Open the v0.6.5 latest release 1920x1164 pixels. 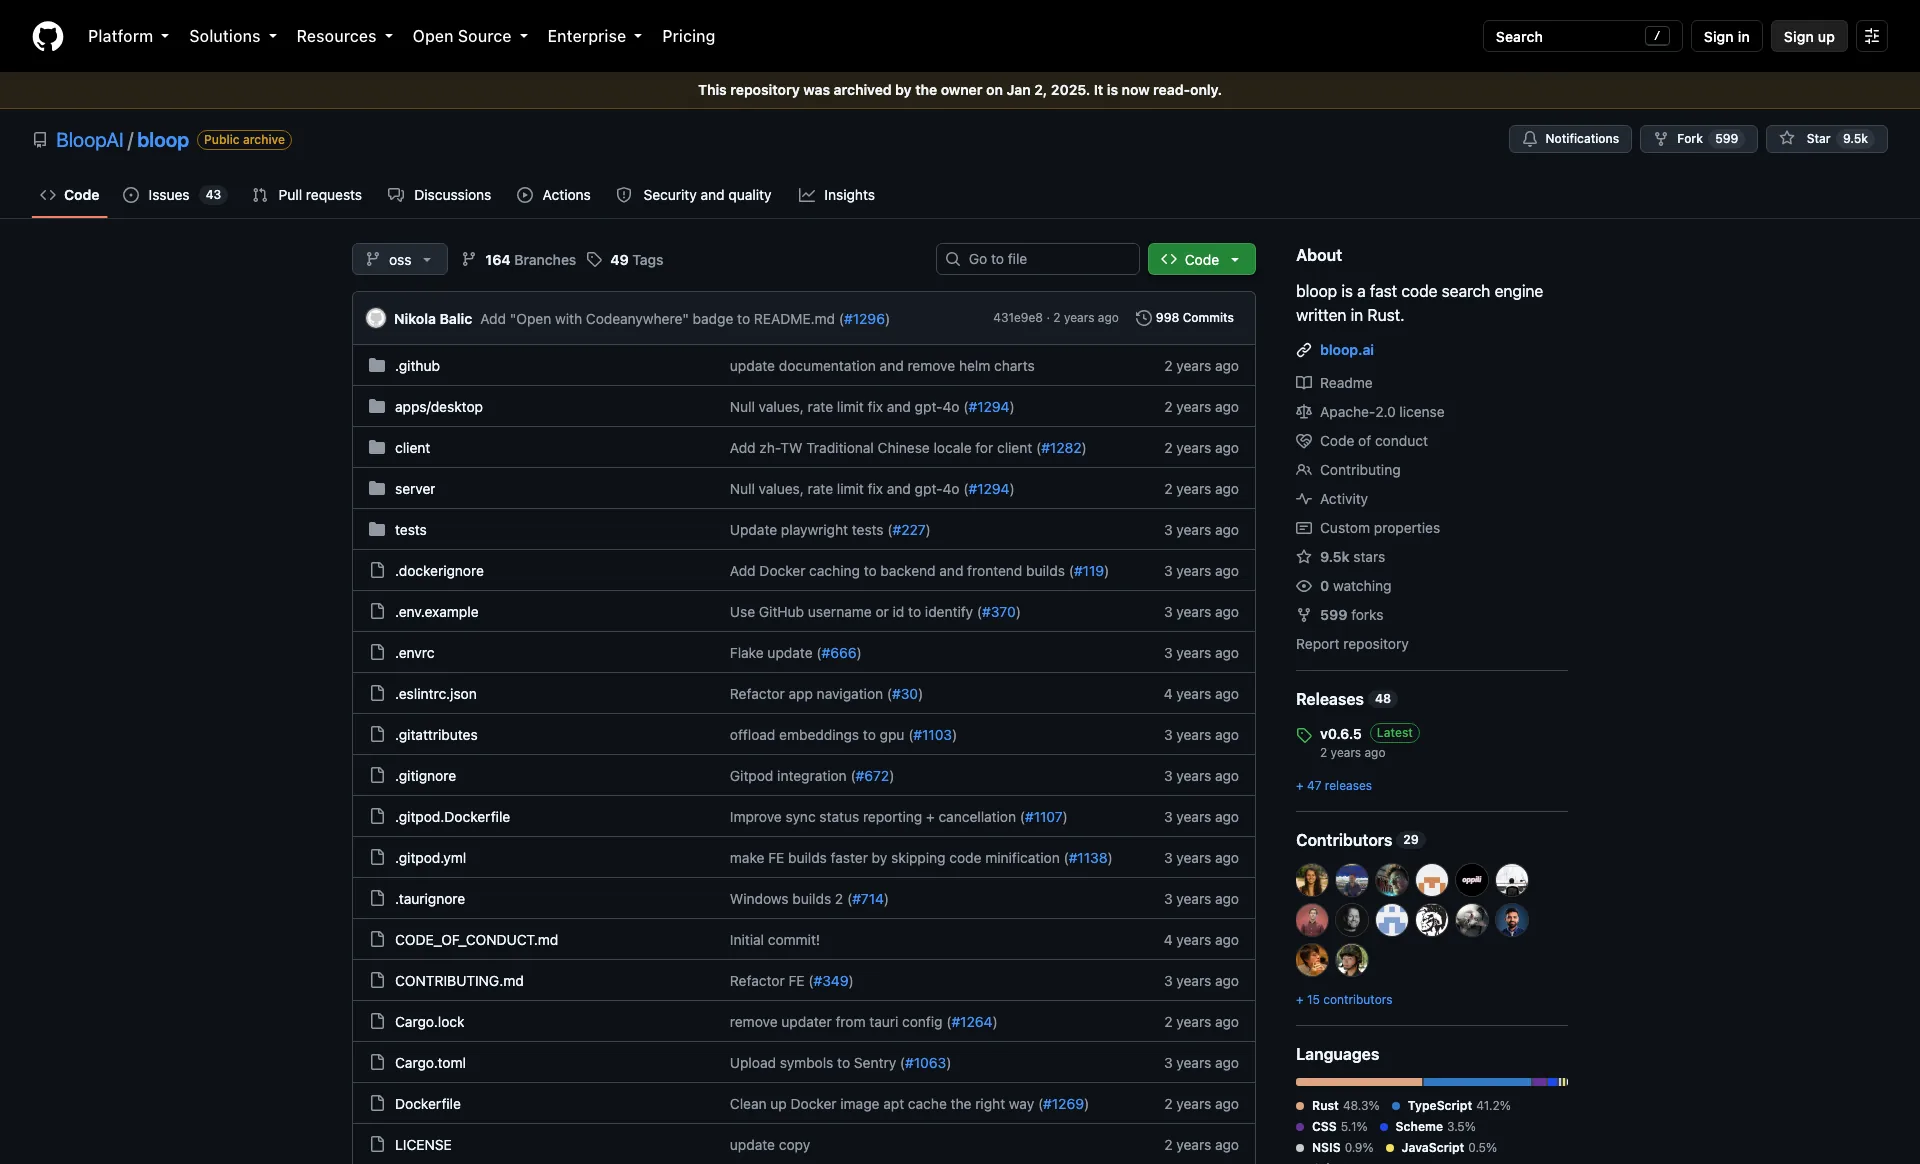coord(1340,734)
